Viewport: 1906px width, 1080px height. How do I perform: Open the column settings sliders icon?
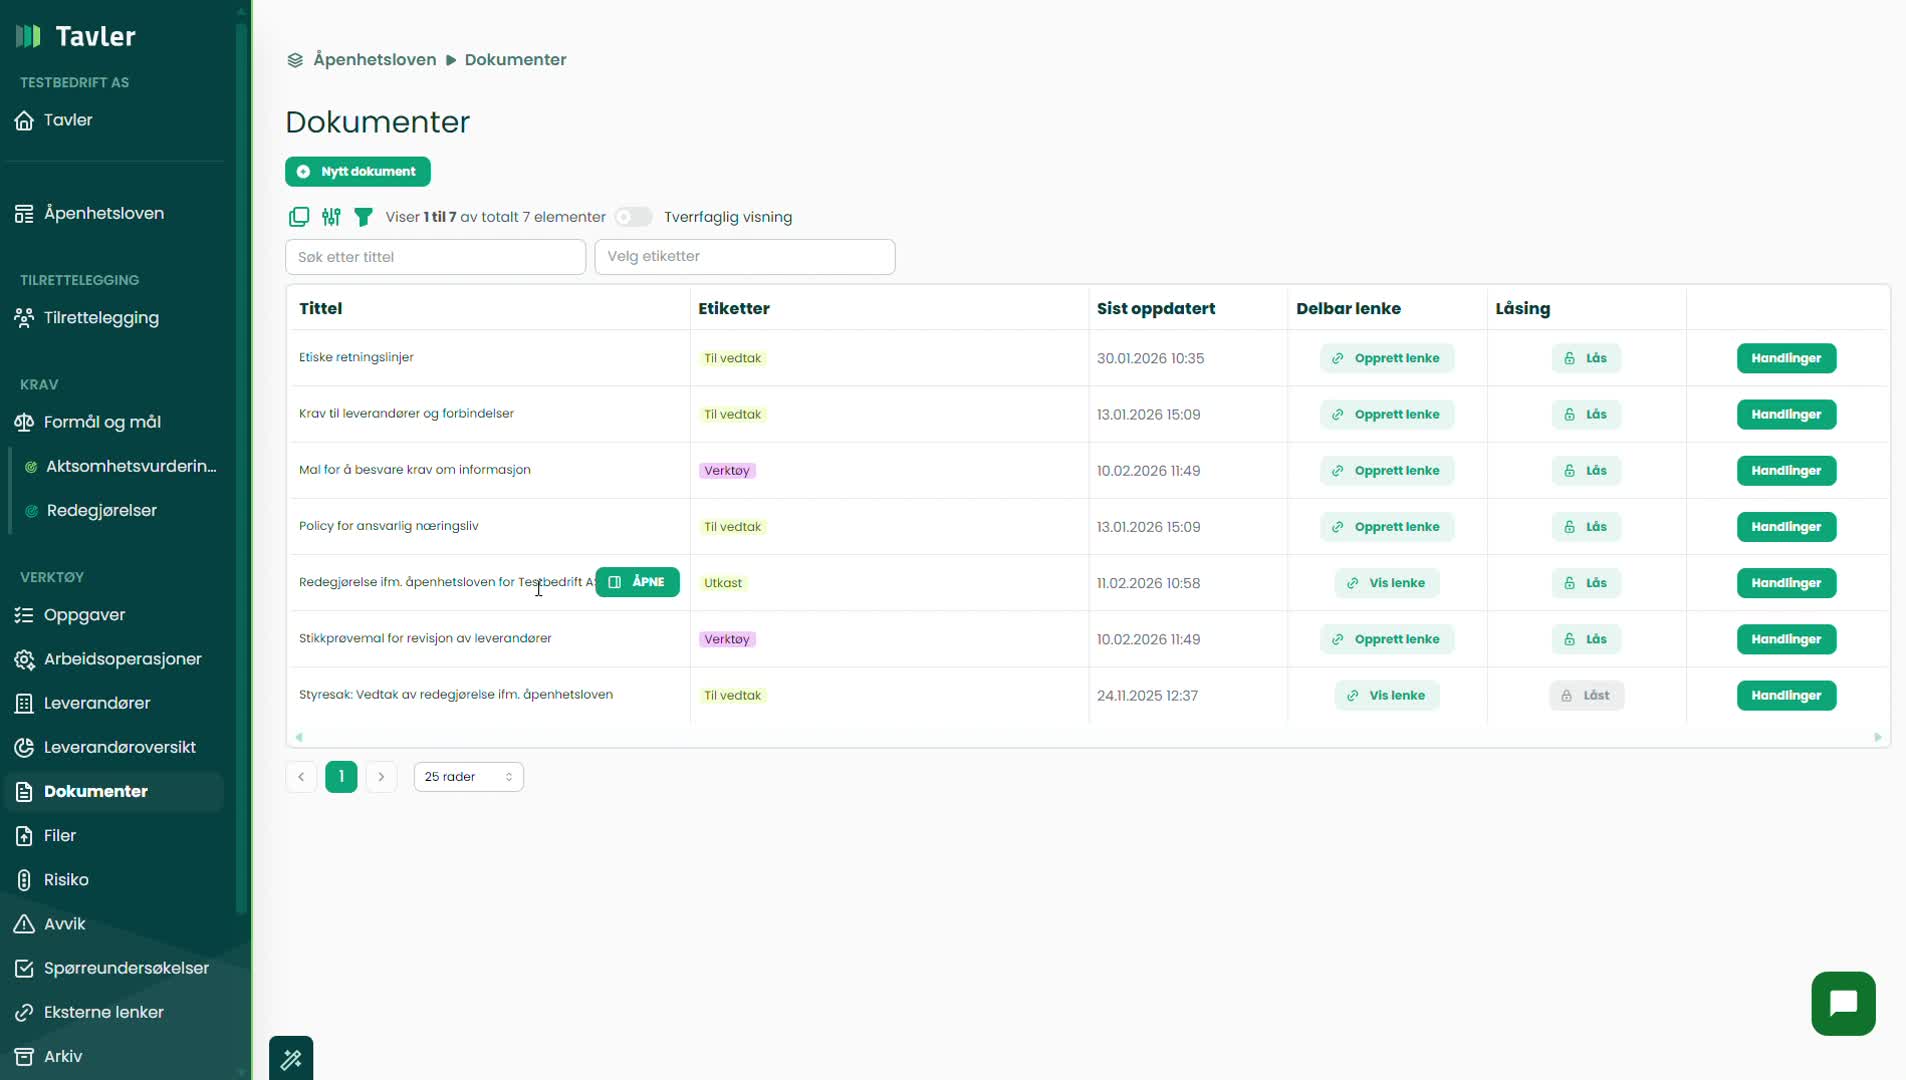(331, 217)
